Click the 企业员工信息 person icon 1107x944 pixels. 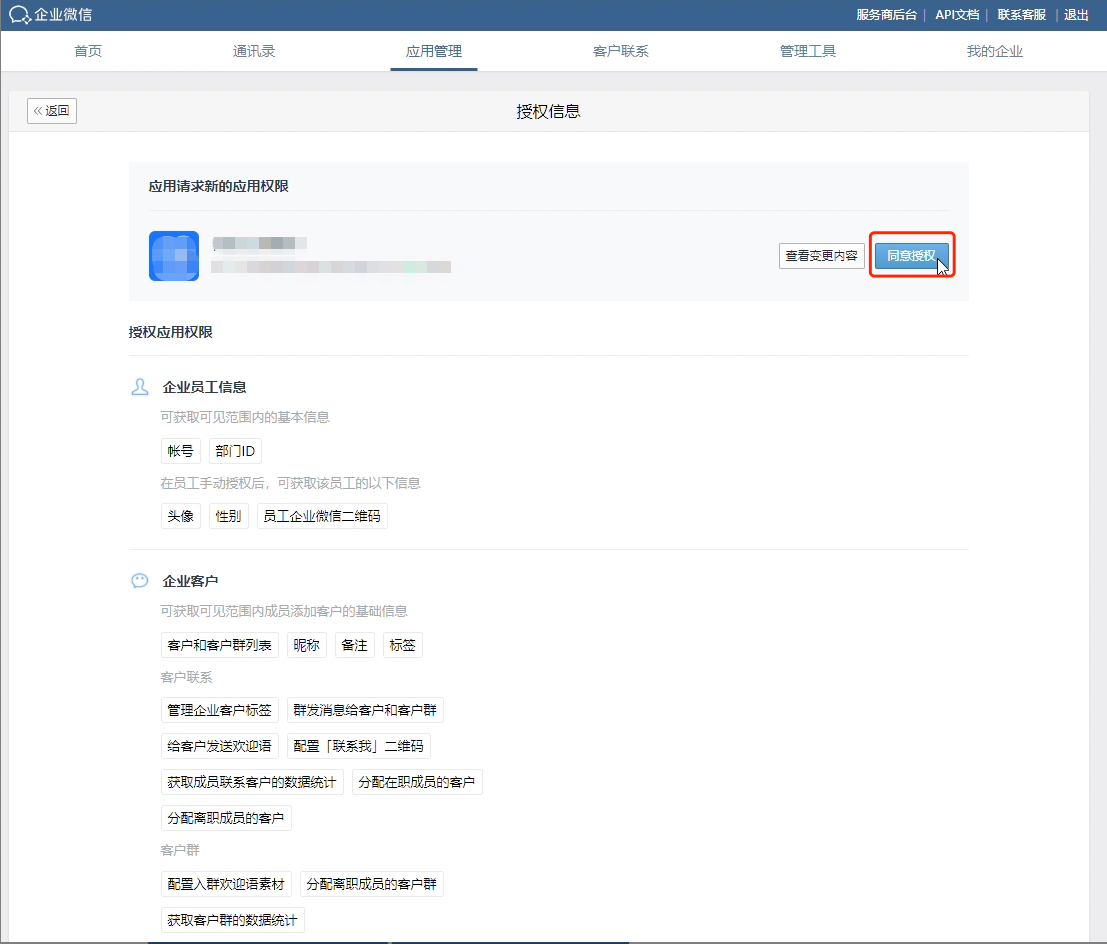coord(140,387)
